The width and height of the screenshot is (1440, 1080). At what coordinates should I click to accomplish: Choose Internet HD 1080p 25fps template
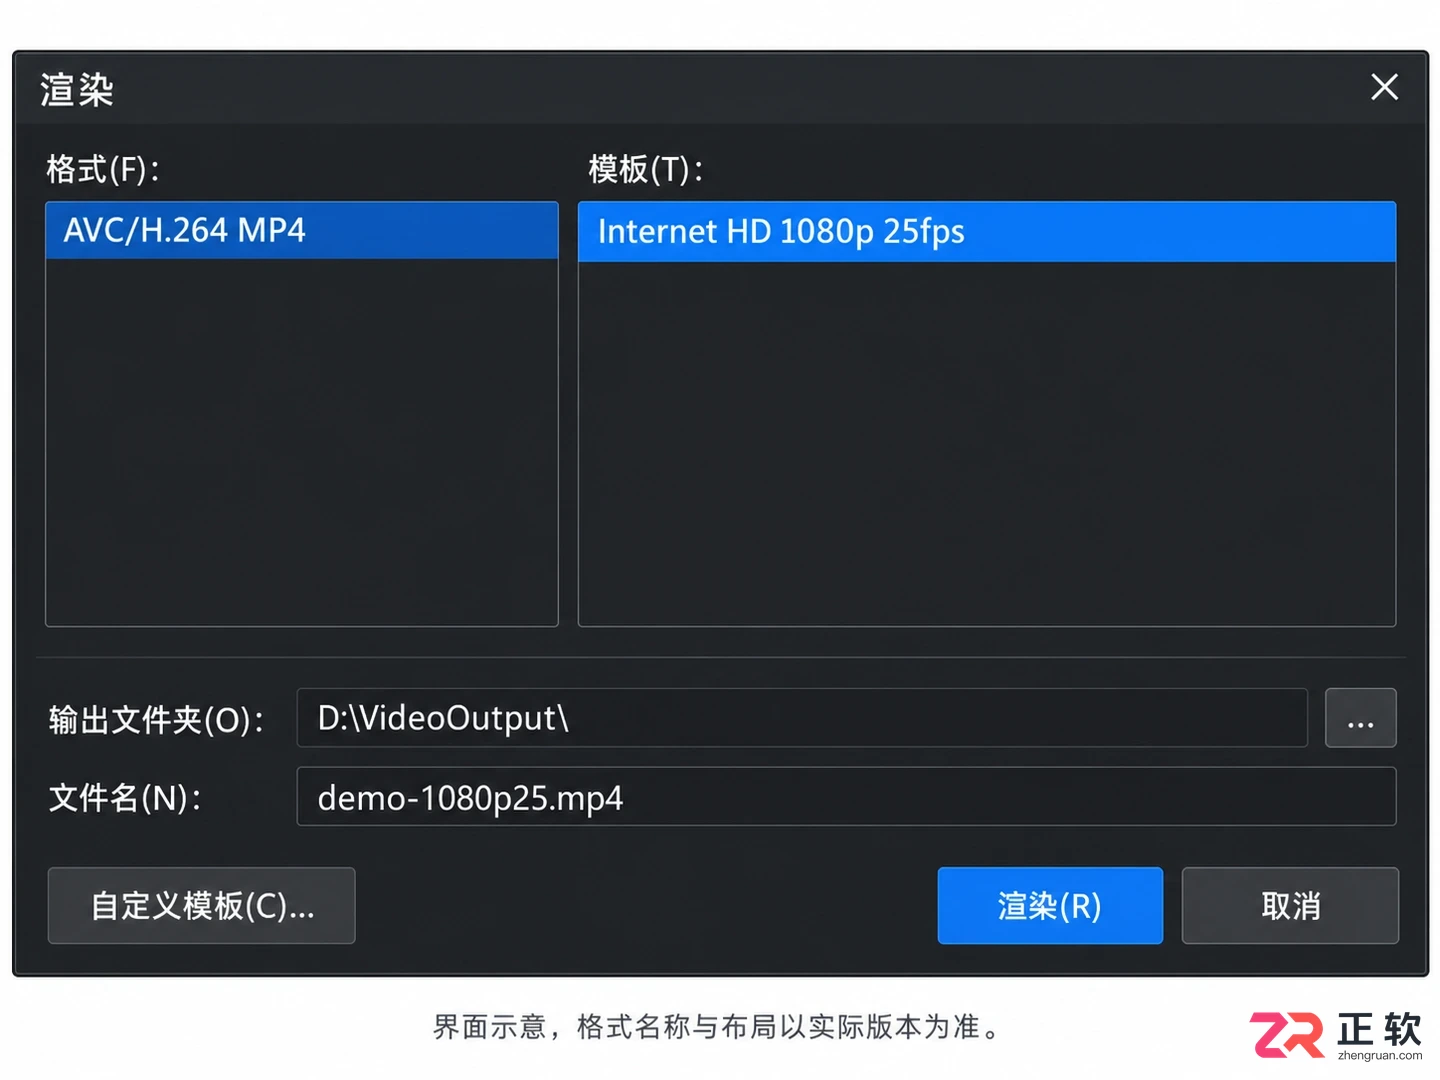pos(986,232)
